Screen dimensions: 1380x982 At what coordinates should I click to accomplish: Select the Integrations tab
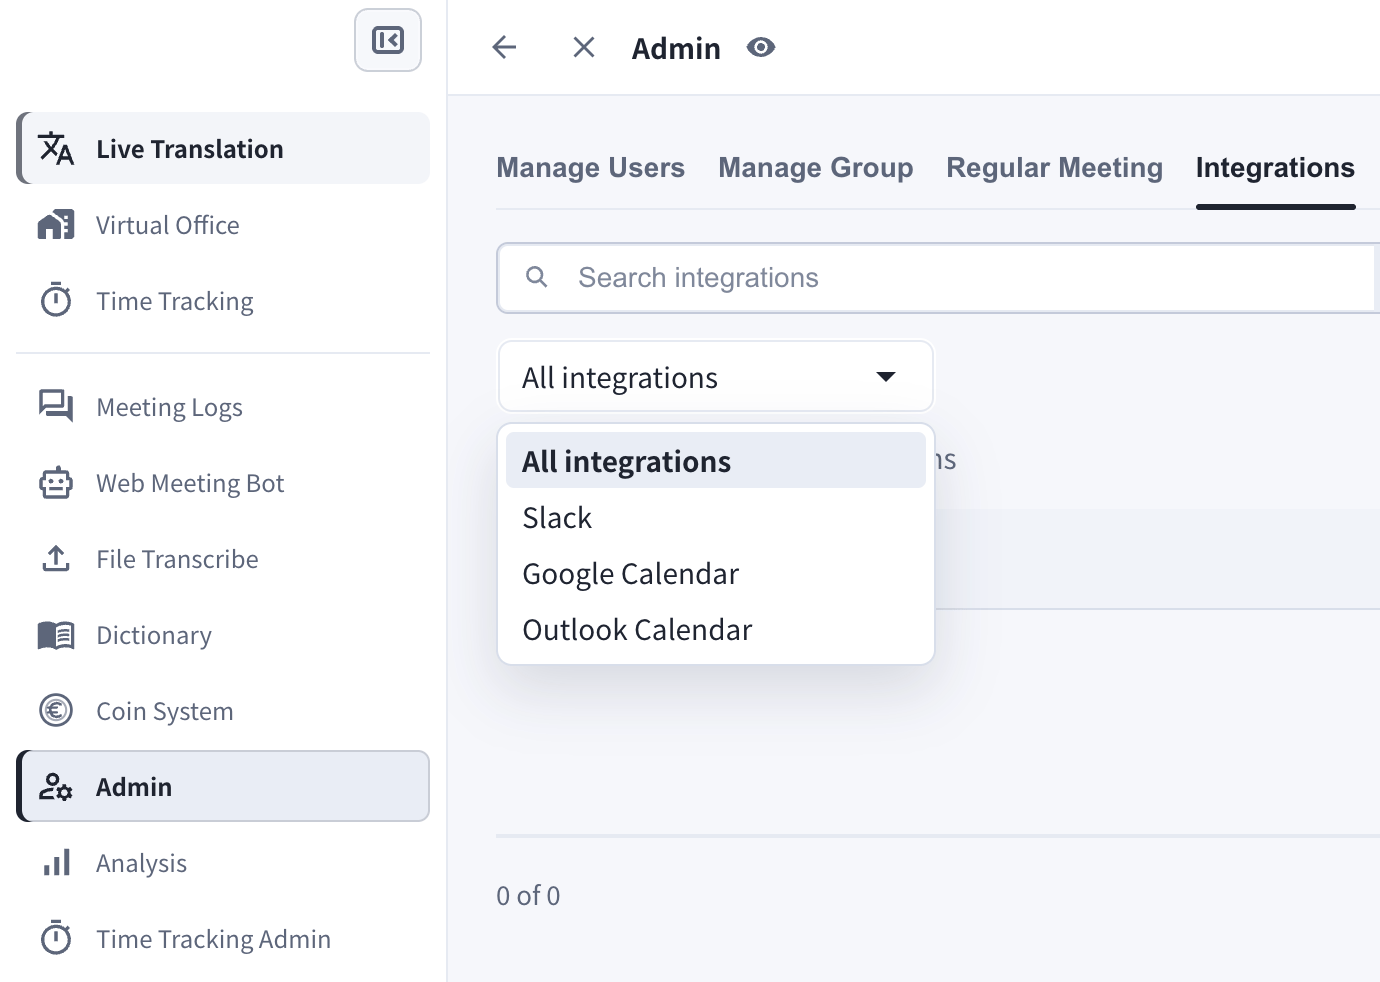coord(1275,167)
